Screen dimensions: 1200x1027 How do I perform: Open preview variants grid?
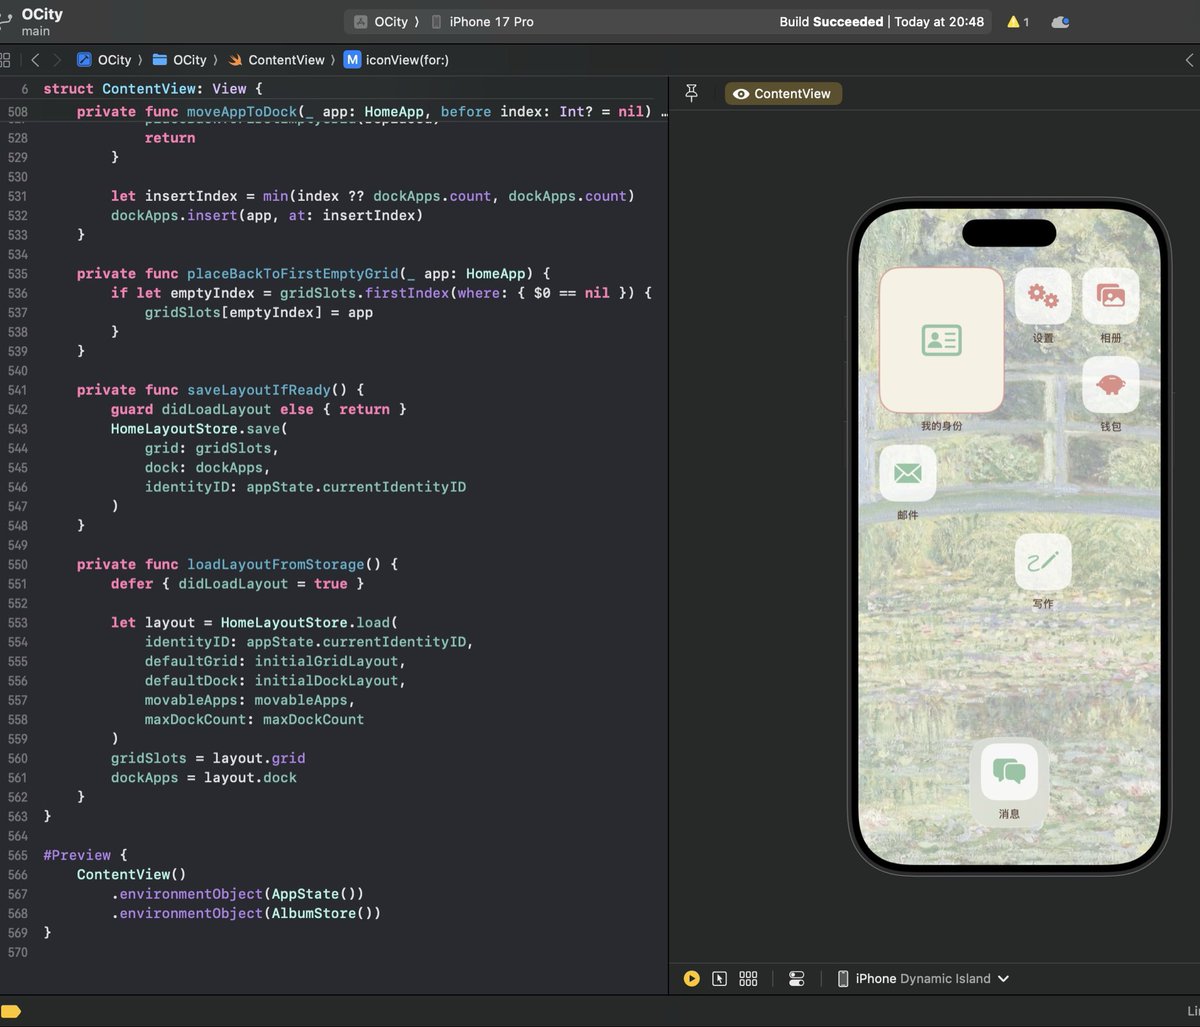(748, 979)
